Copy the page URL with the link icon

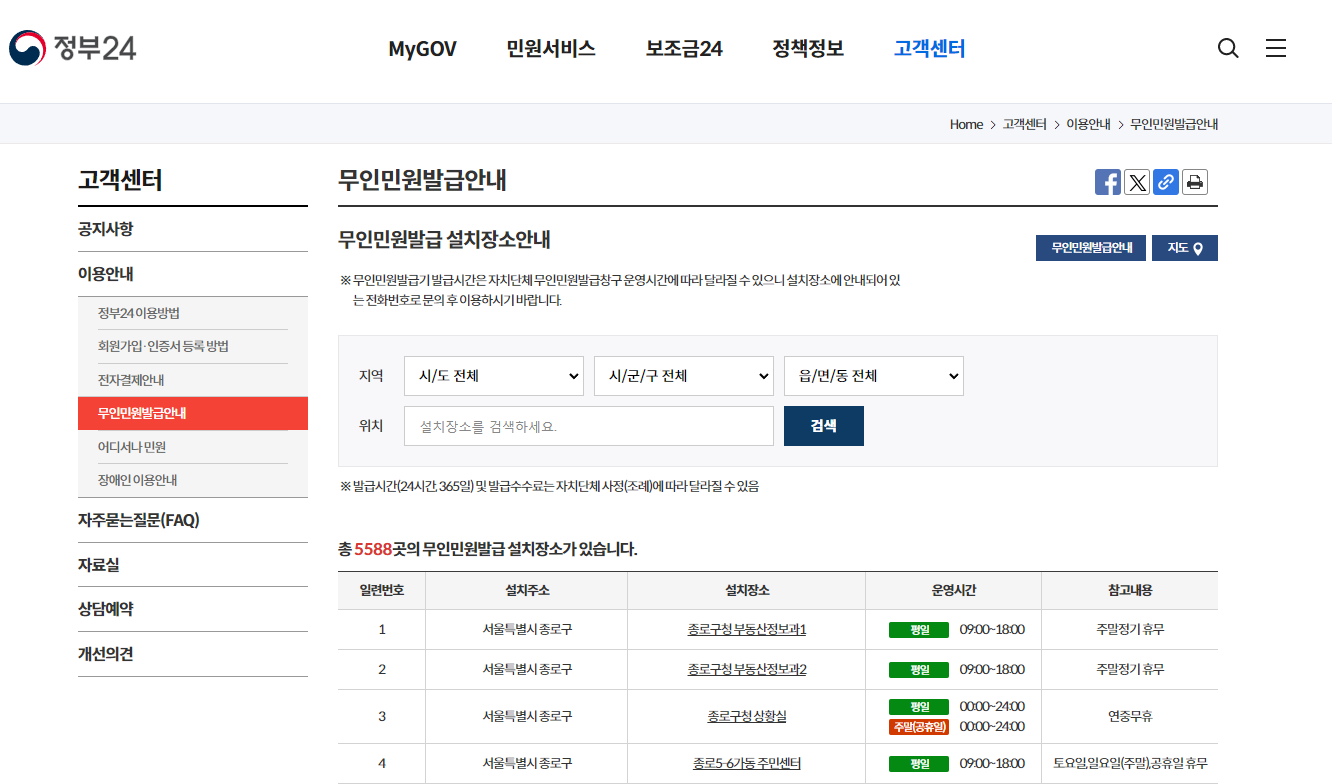click(x=1166, y=182)
